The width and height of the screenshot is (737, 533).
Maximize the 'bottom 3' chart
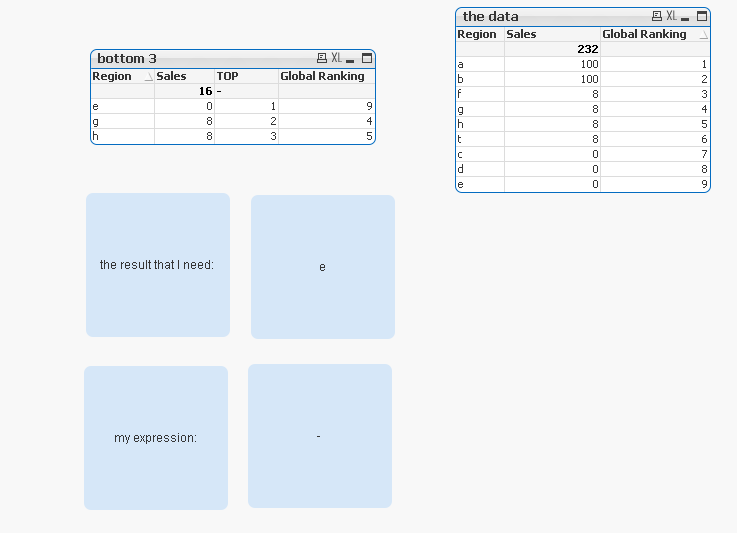pyautogui.click(x=367, y=59)
